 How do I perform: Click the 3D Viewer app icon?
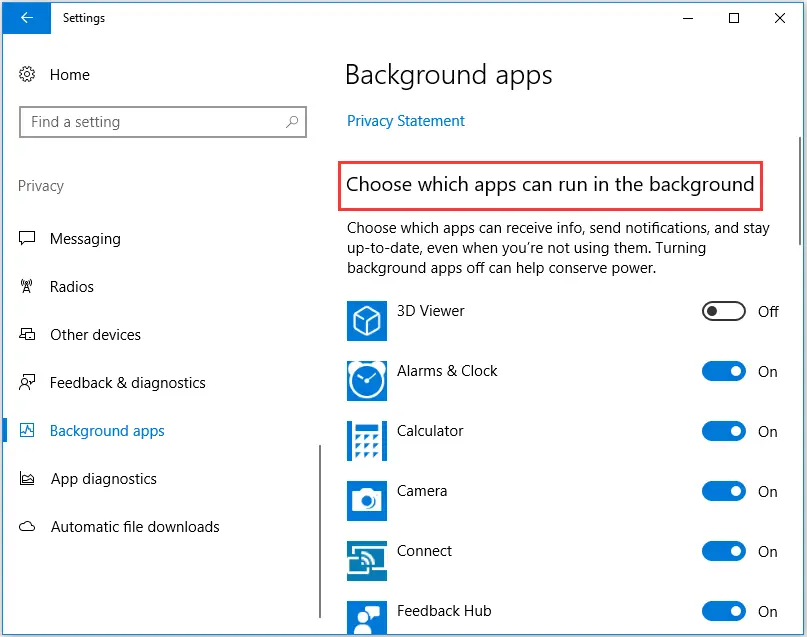(x=366, y=321)
